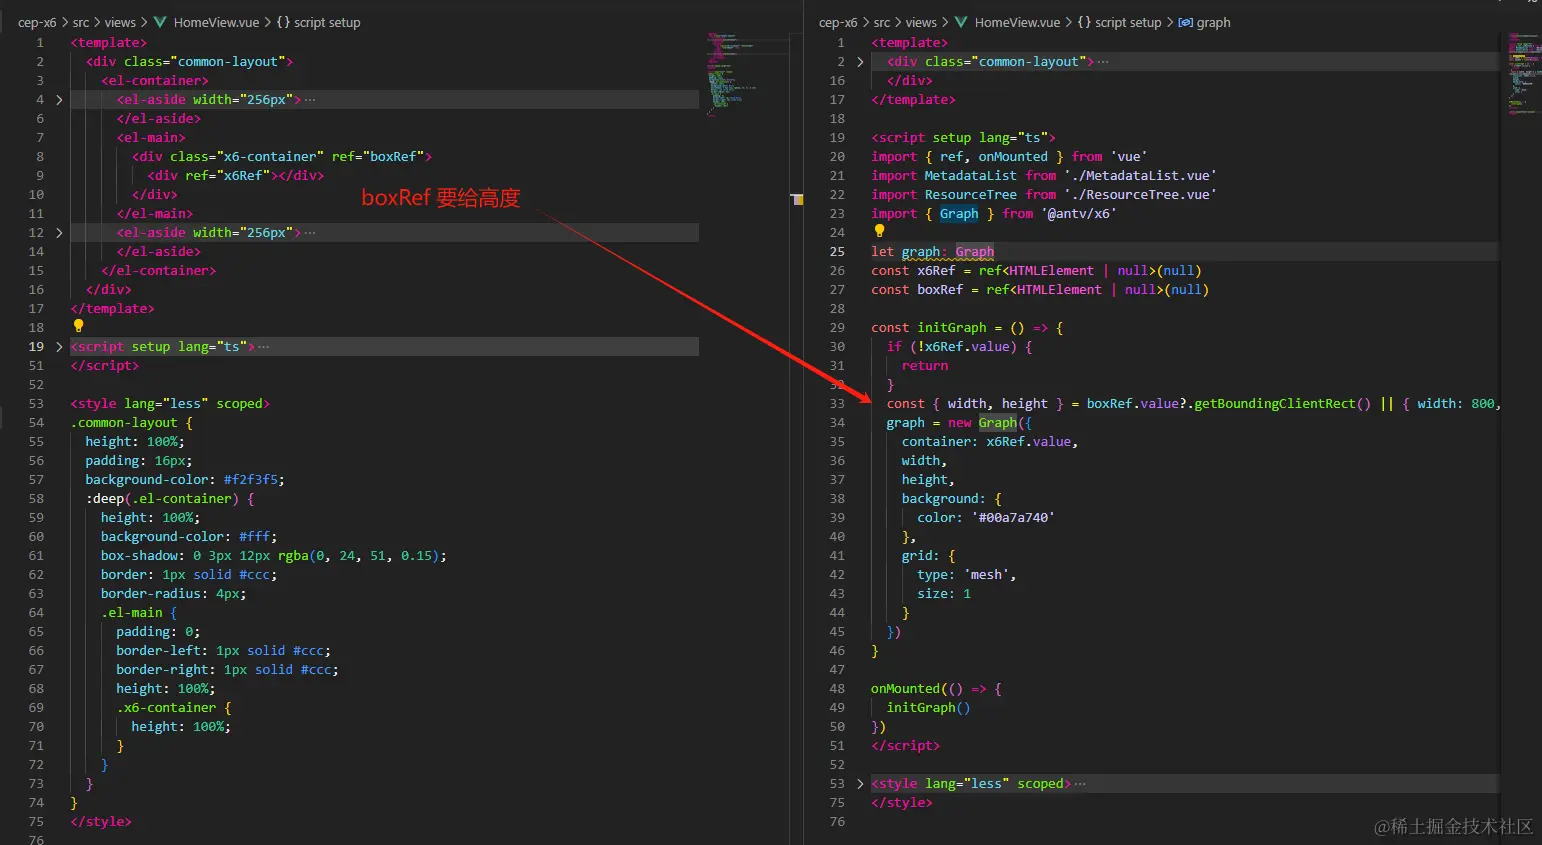Image resolution: width=1542 pixels, height=845 pixels.
Task: Click the braces symbol icon in left breadcrumb
Action: coord(283,22)
